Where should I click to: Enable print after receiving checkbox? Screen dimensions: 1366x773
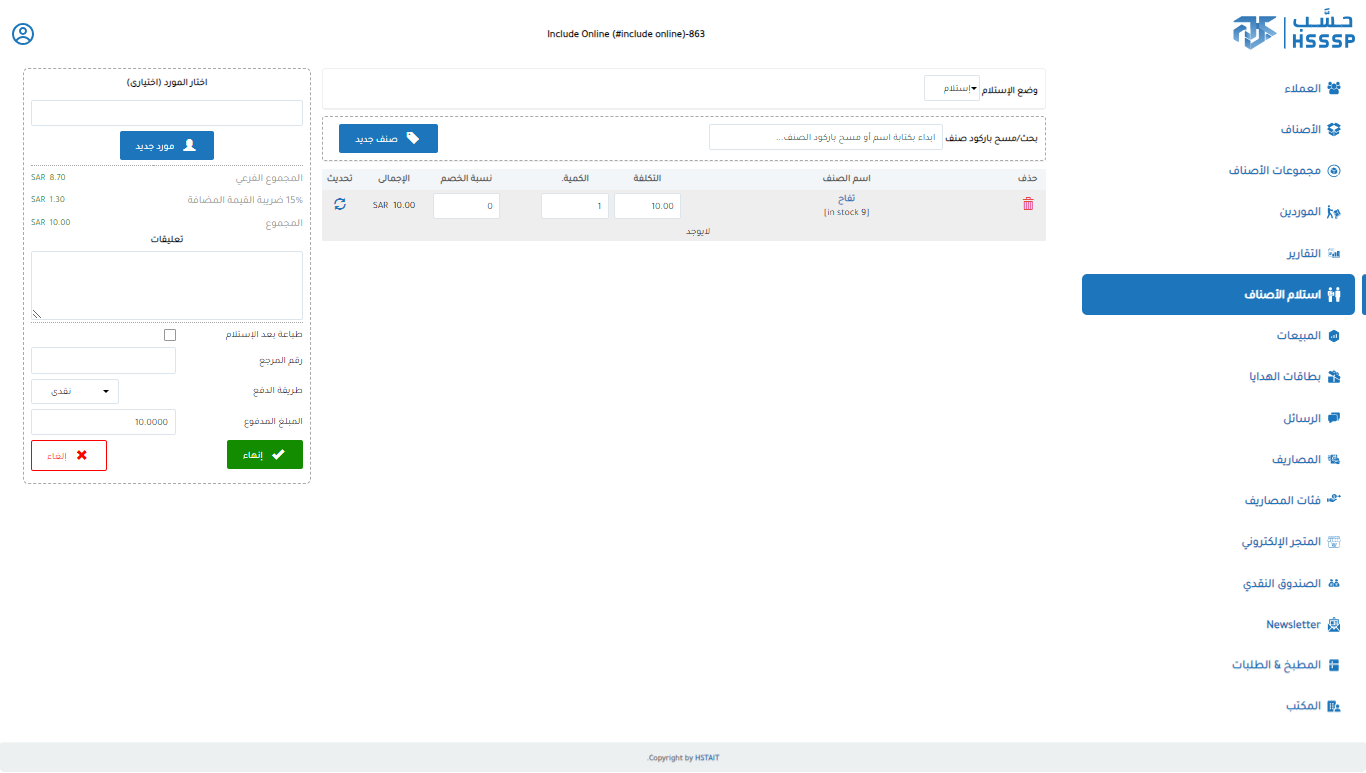pyautogui.click(x=170, y=335)
